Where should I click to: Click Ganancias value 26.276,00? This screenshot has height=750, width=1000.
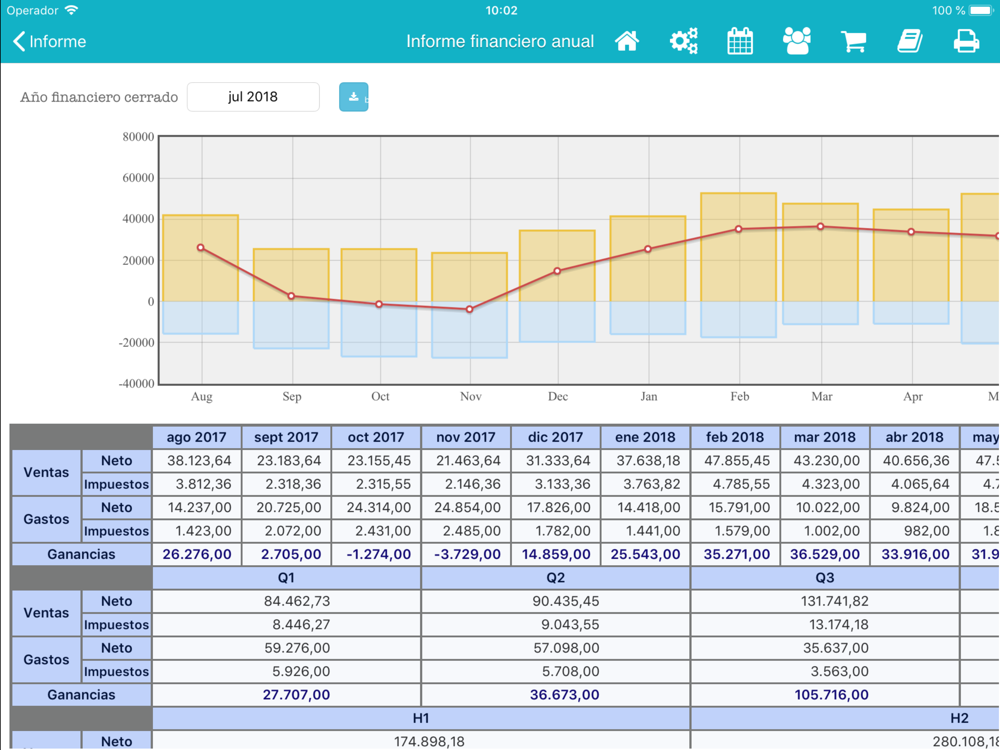(x=197, y=554)
